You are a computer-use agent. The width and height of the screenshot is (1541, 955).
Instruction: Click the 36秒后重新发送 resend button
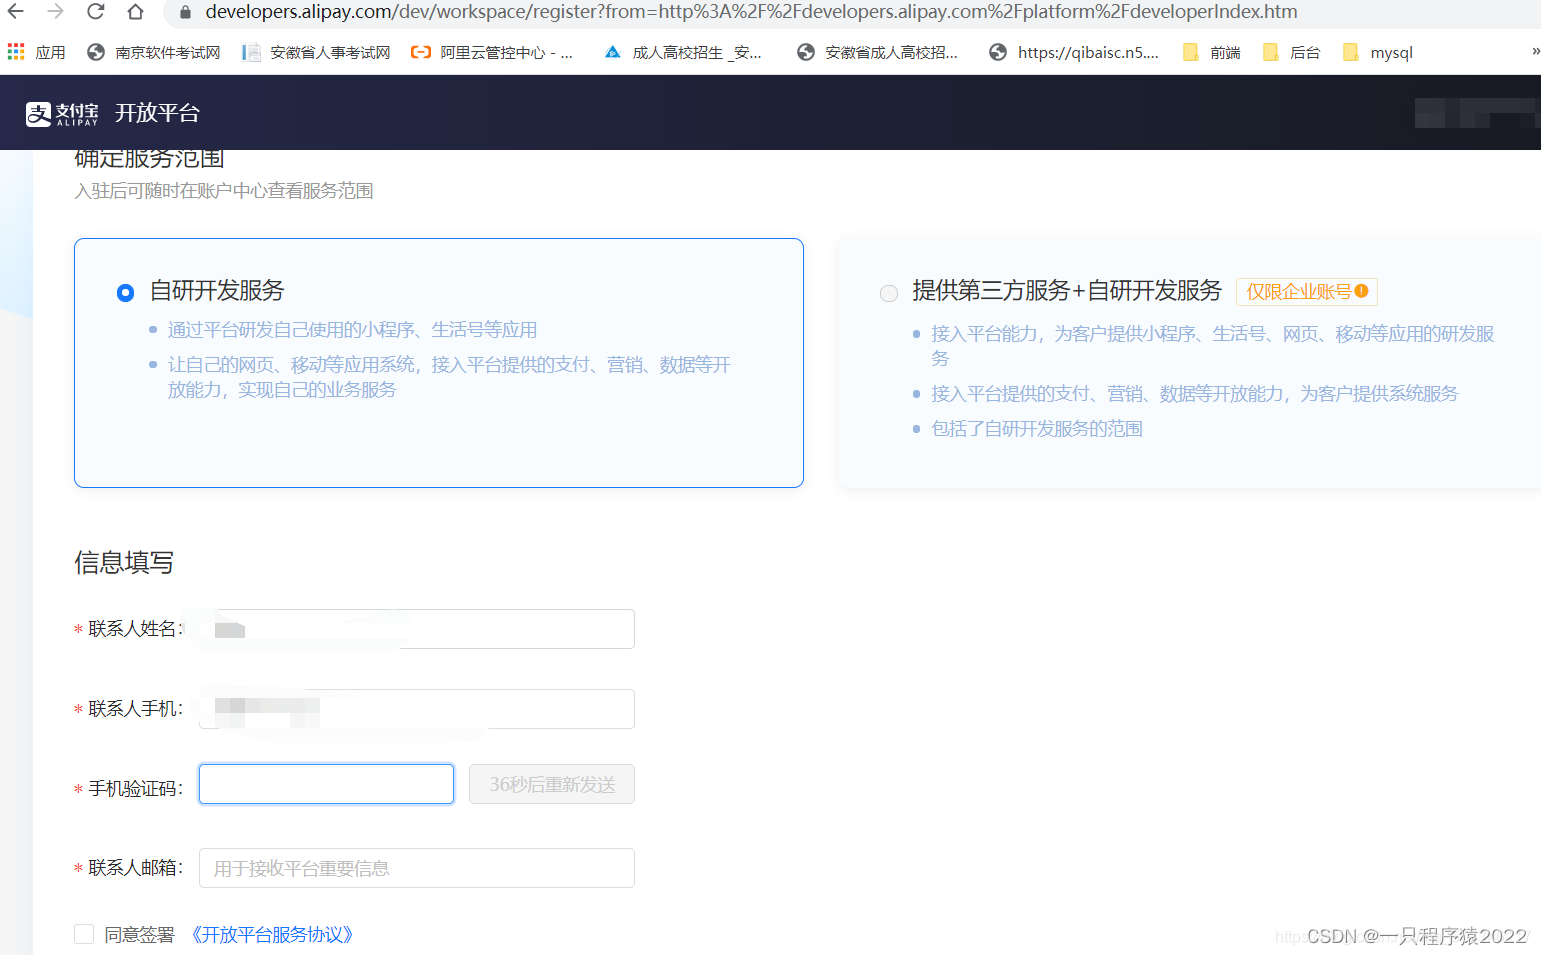click(x=551, y=784)
